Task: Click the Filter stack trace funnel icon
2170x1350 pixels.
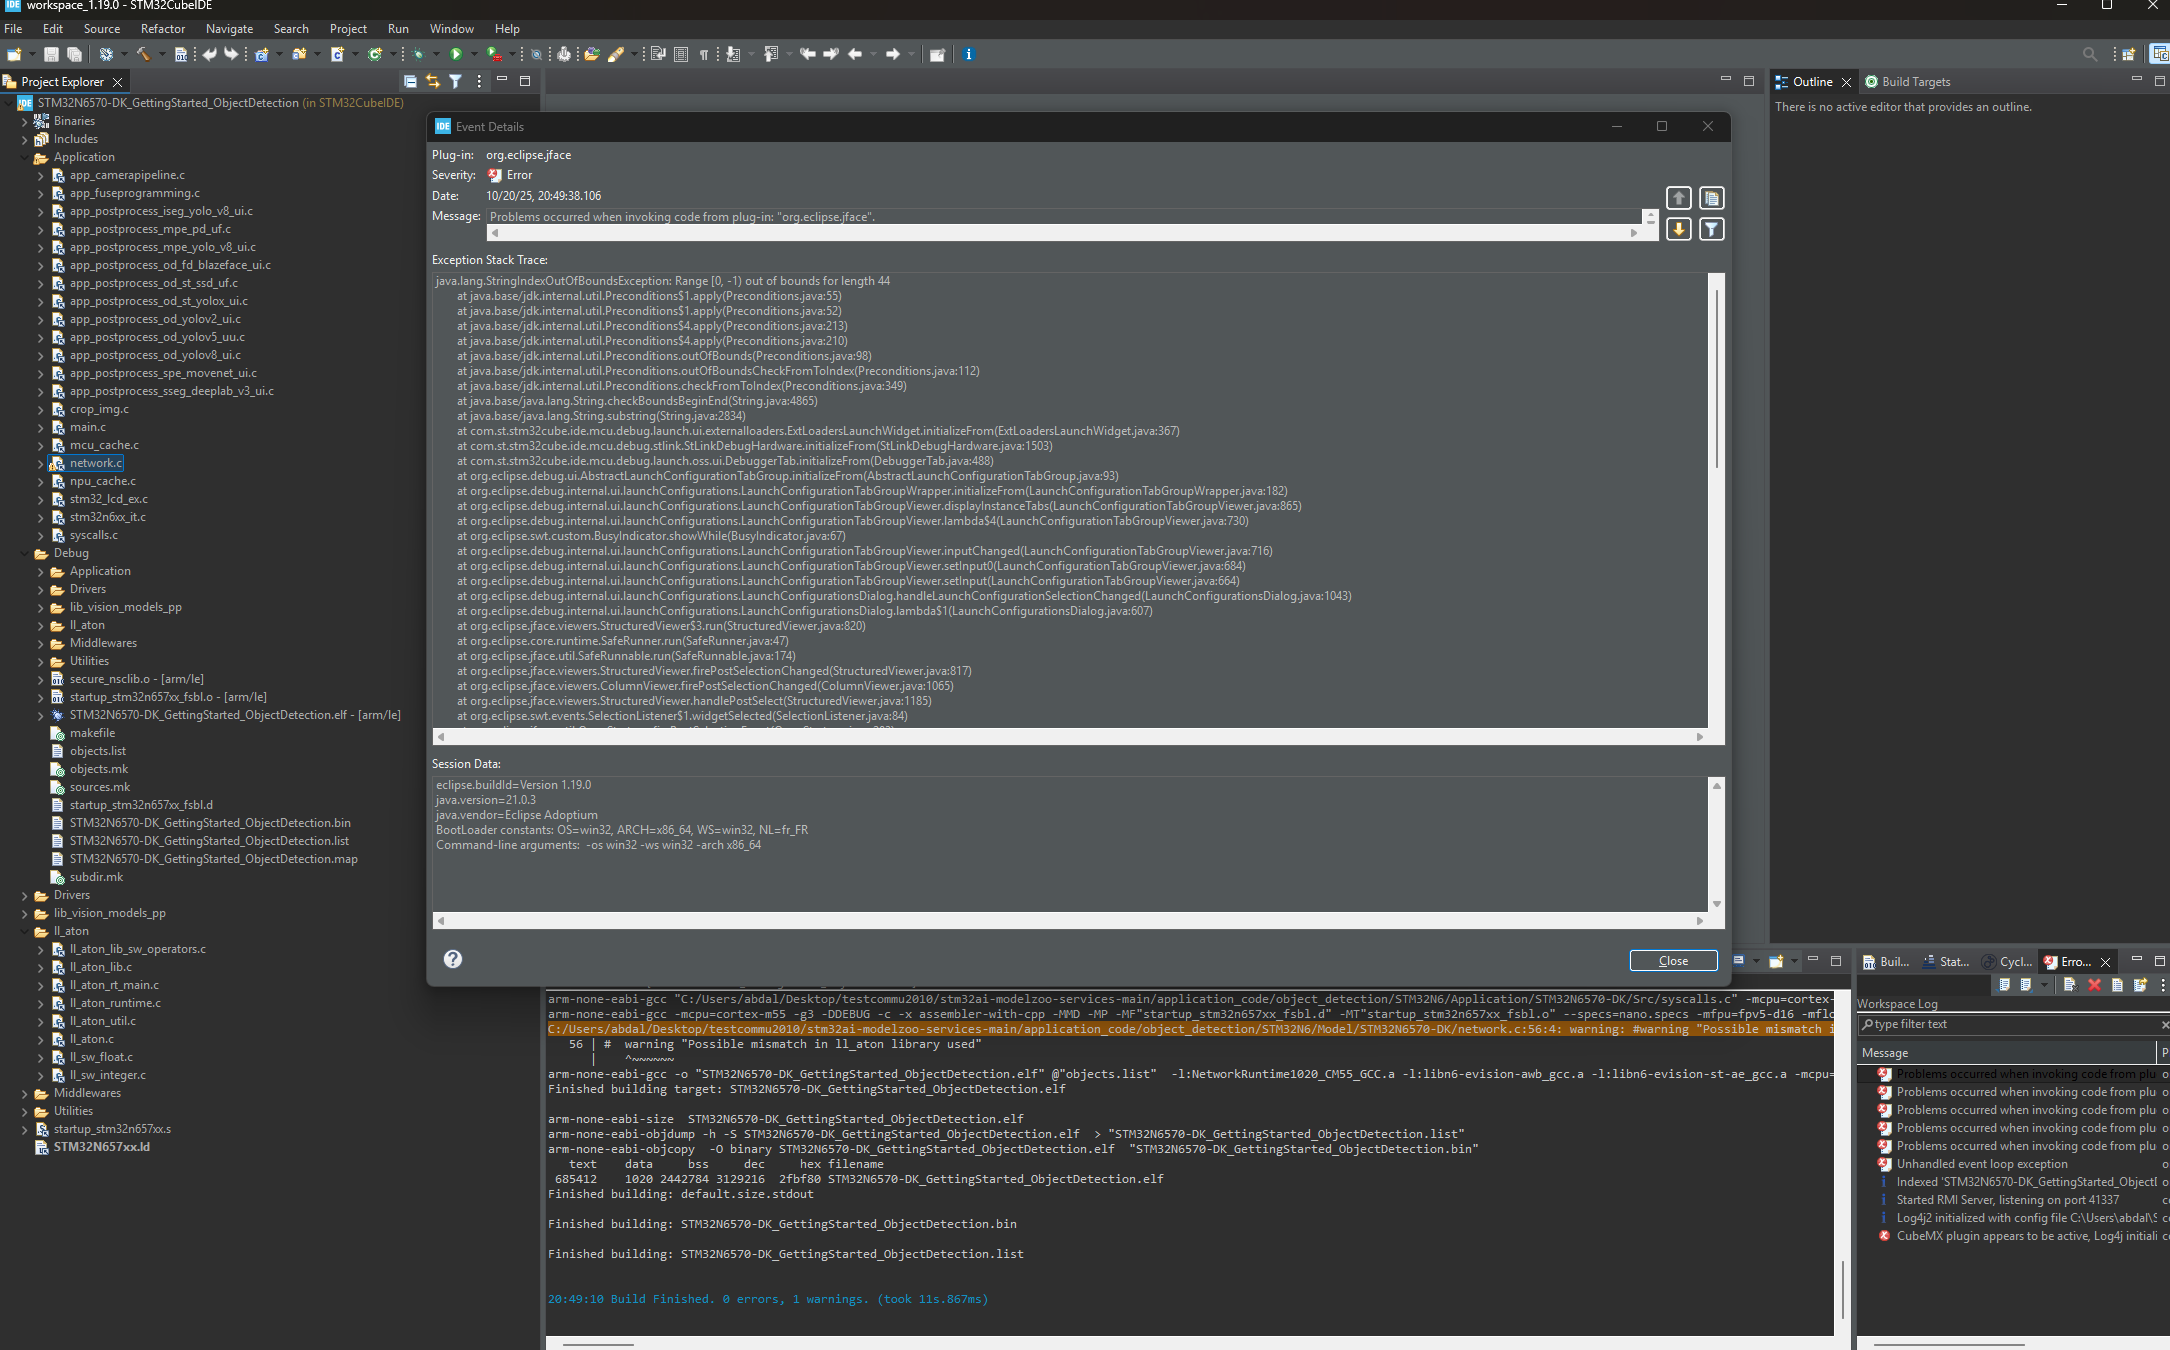Action: (1711, 229)
